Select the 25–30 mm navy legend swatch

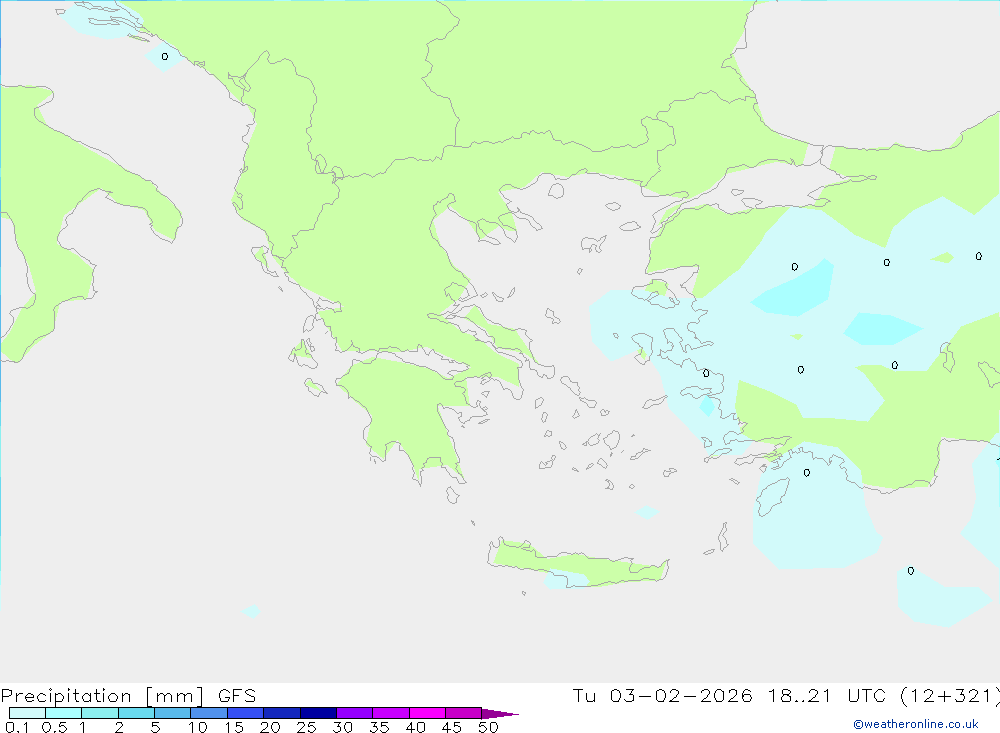click(318, 713)
